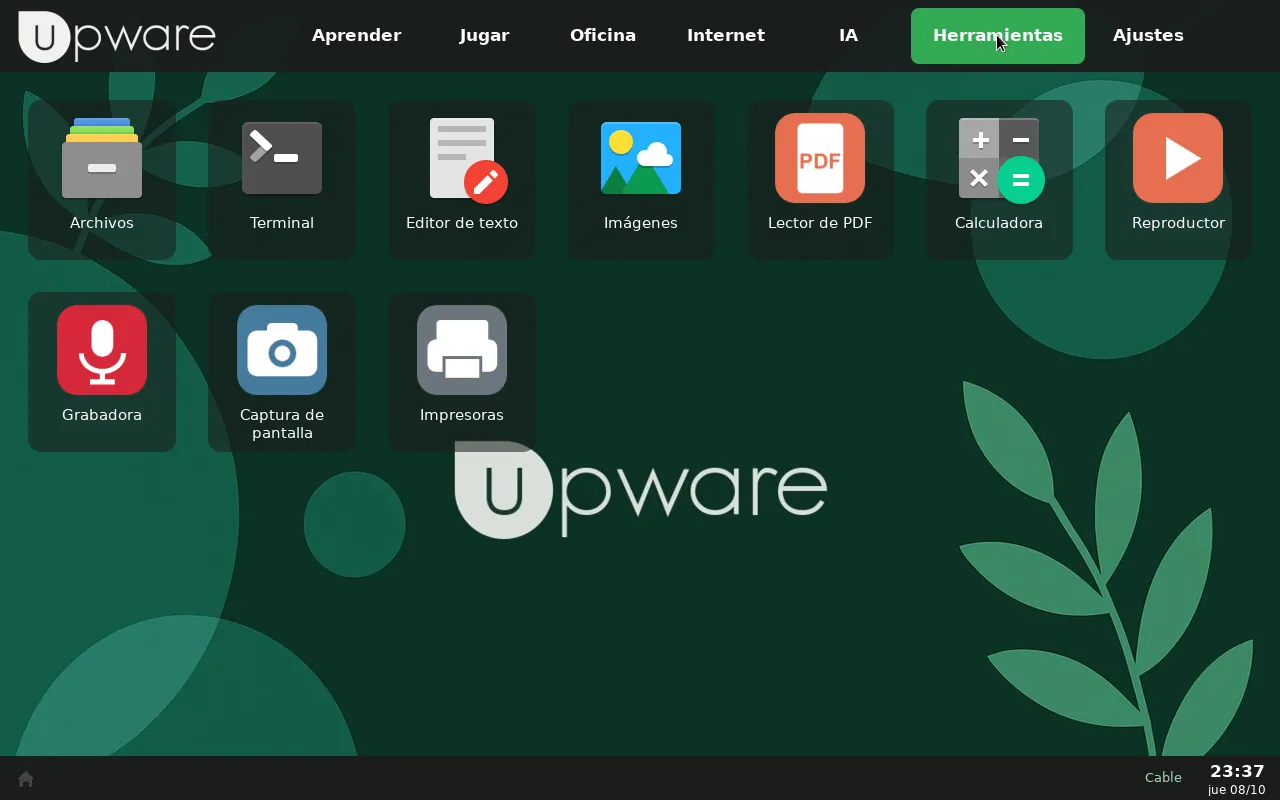
Task: Open the Oficina tab
Action: click(603, 36)
